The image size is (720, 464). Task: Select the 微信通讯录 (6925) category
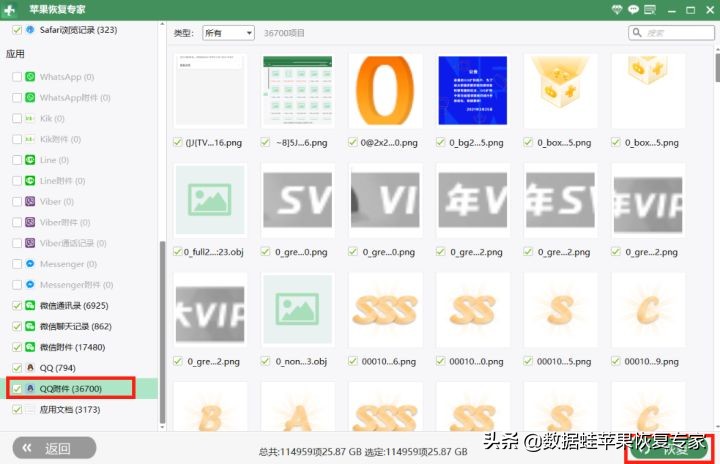tap(73, 306)
